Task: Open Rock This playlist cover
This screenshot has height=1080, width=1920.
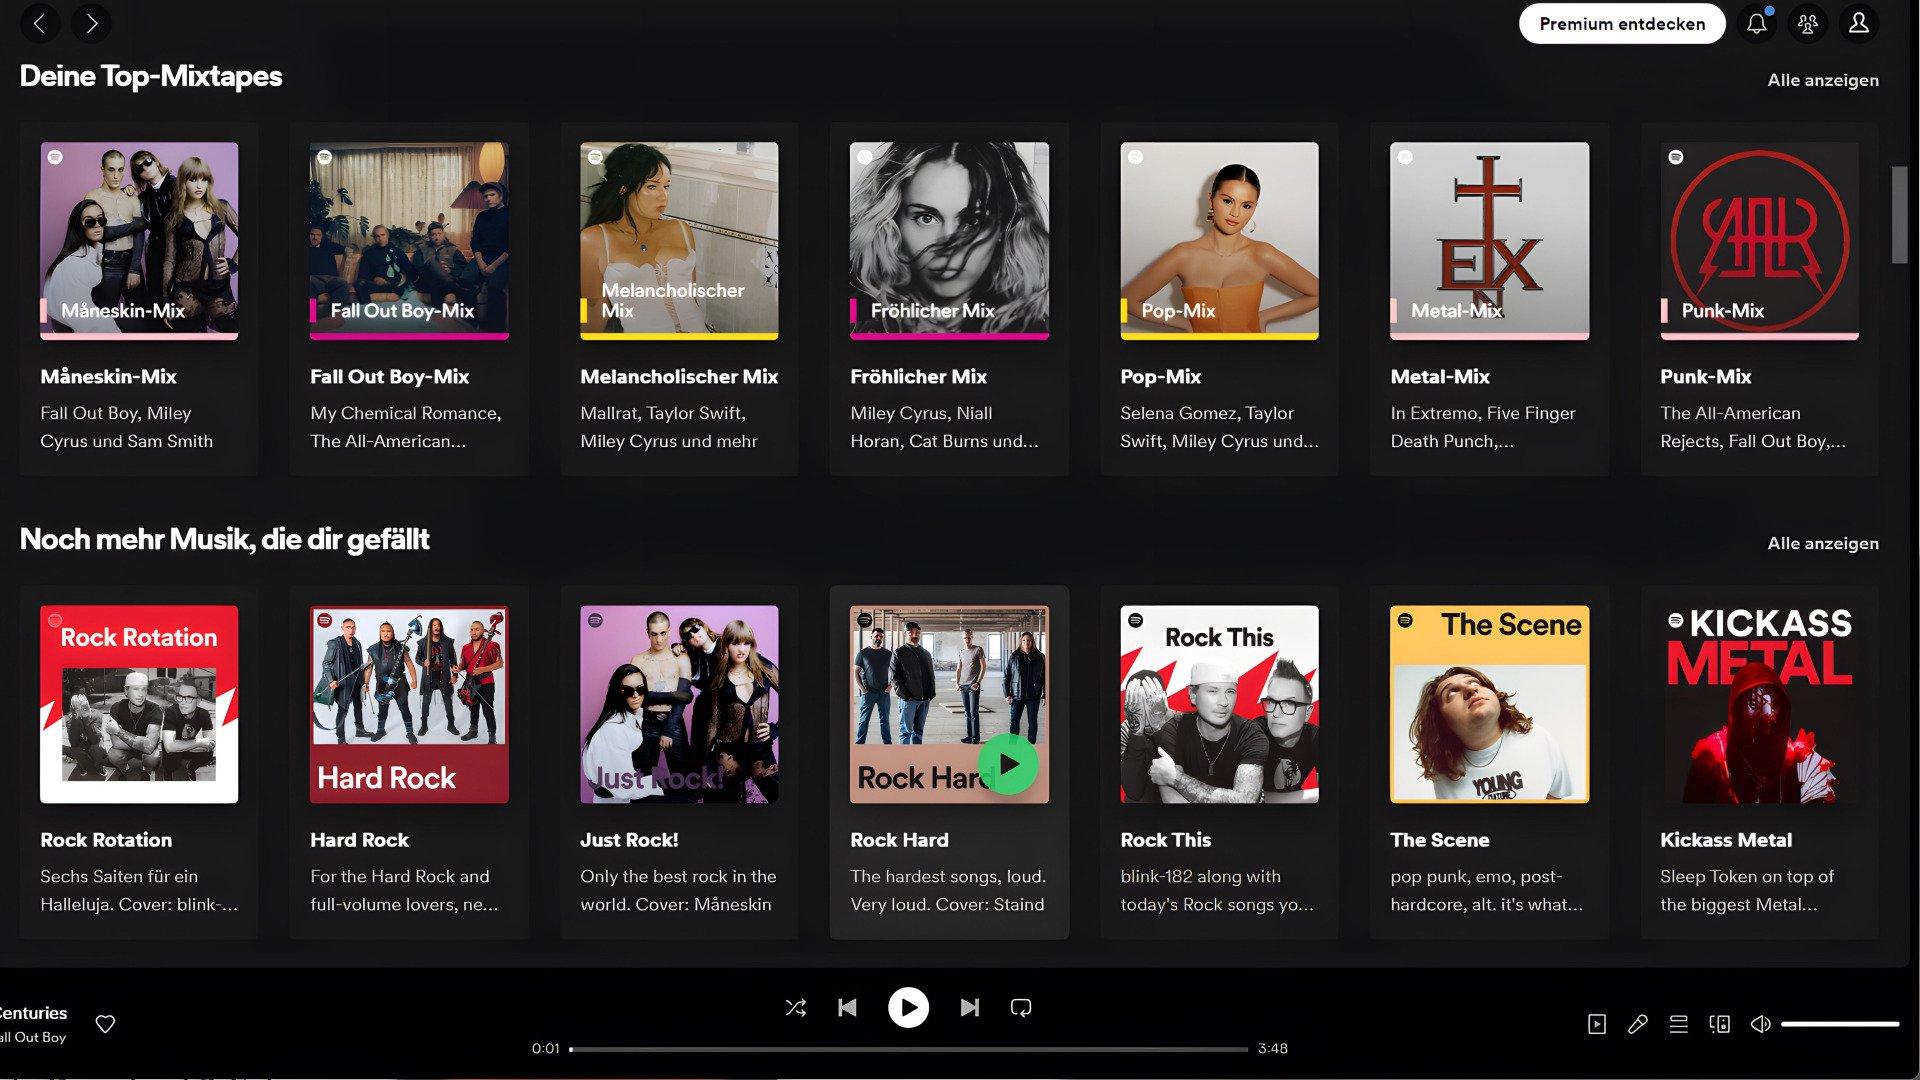Action: [x=1219, y=704]
